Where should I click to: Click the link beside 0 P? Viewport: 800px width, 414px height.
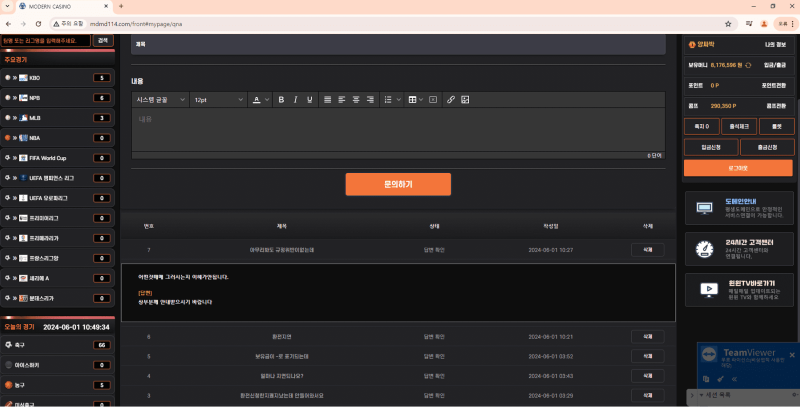tap(774, 86)
